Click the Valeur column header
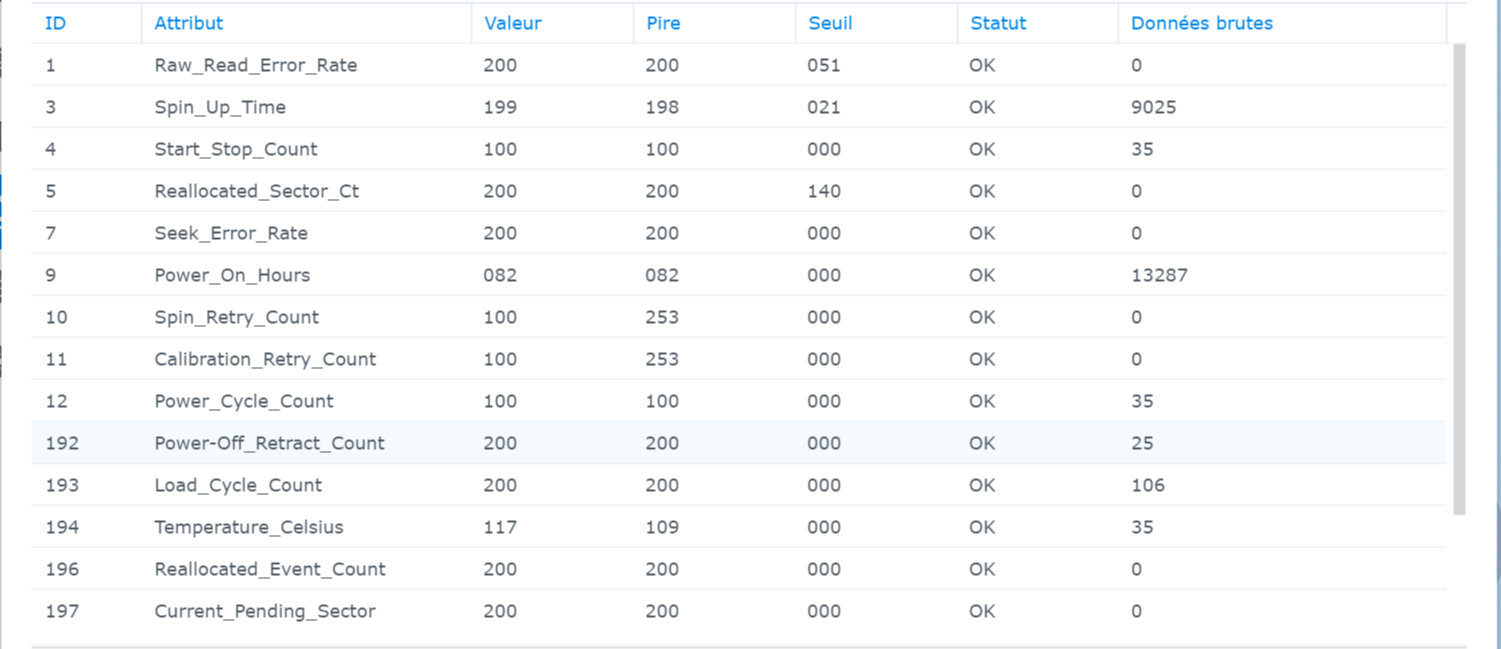 pos(513,23)
